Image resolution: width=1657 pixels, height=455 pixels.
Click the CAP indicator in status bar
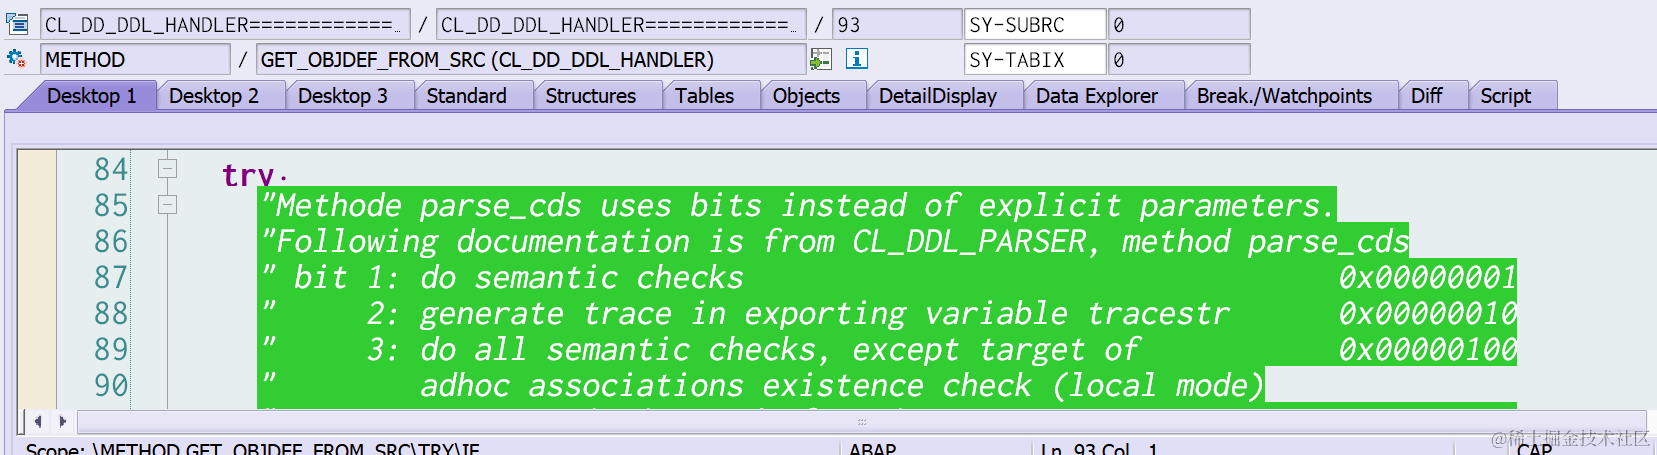1534,449
